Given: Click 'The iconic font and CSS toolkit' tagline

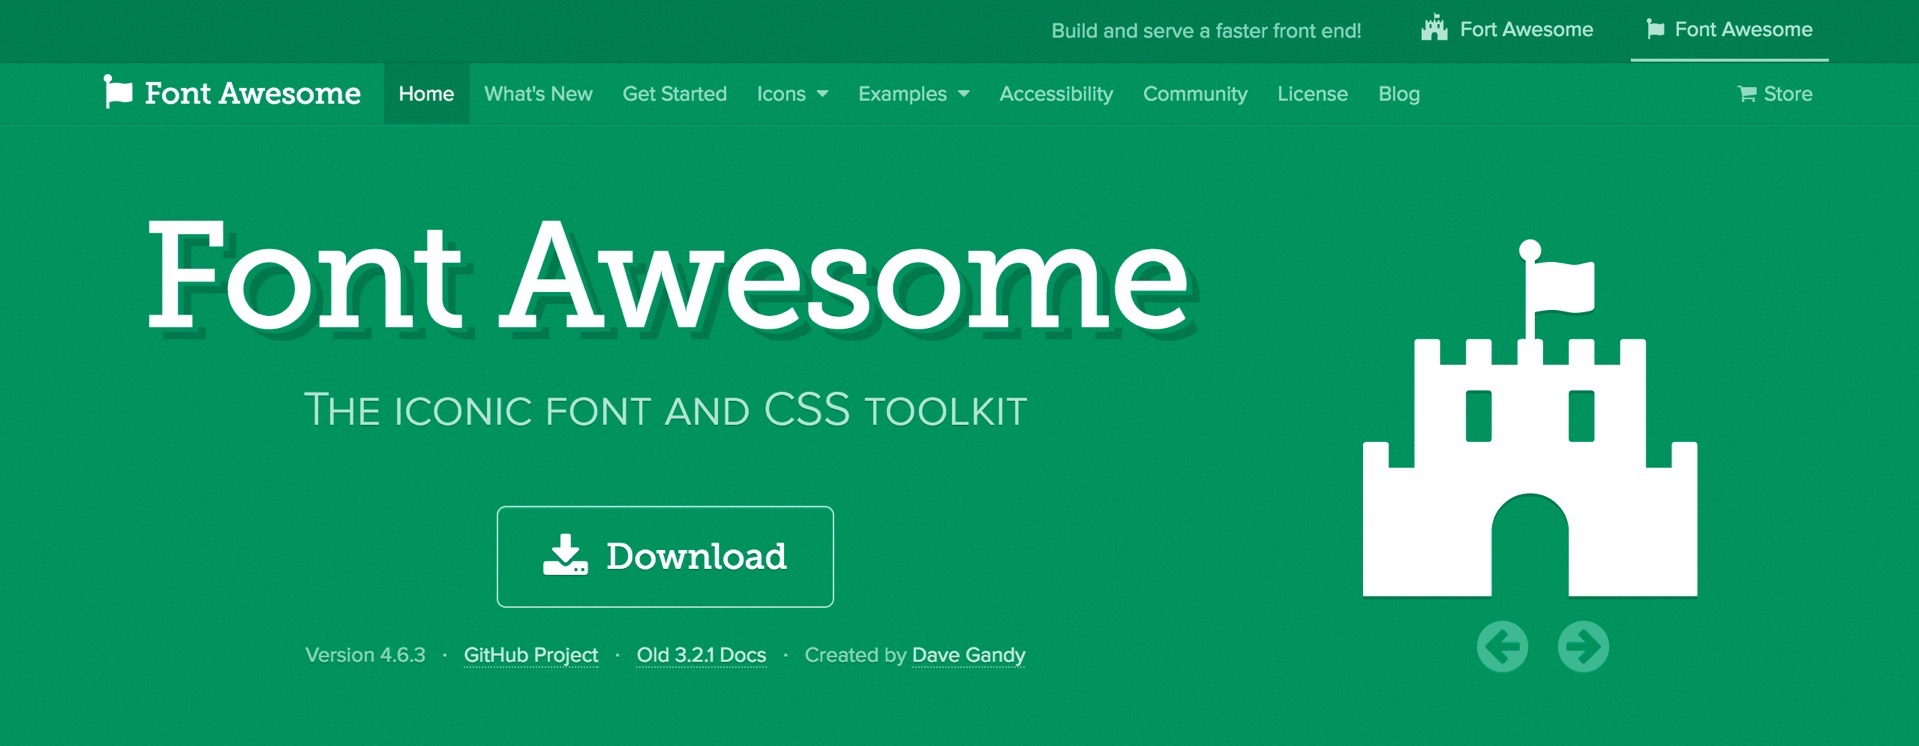Looking at the screenshot, I should [x=665, y=410].
